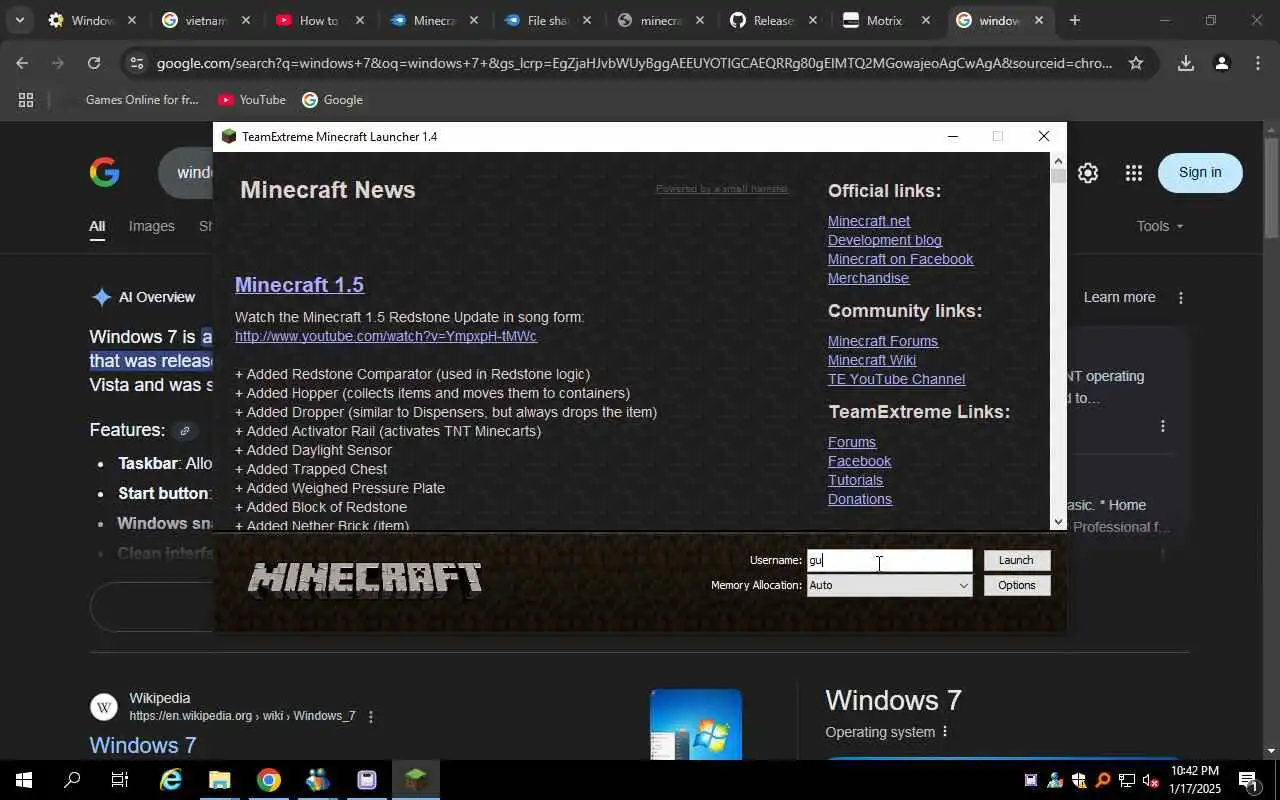
Task: Click the AI Overview Learn more link
Action: (x=1119, y=297)
